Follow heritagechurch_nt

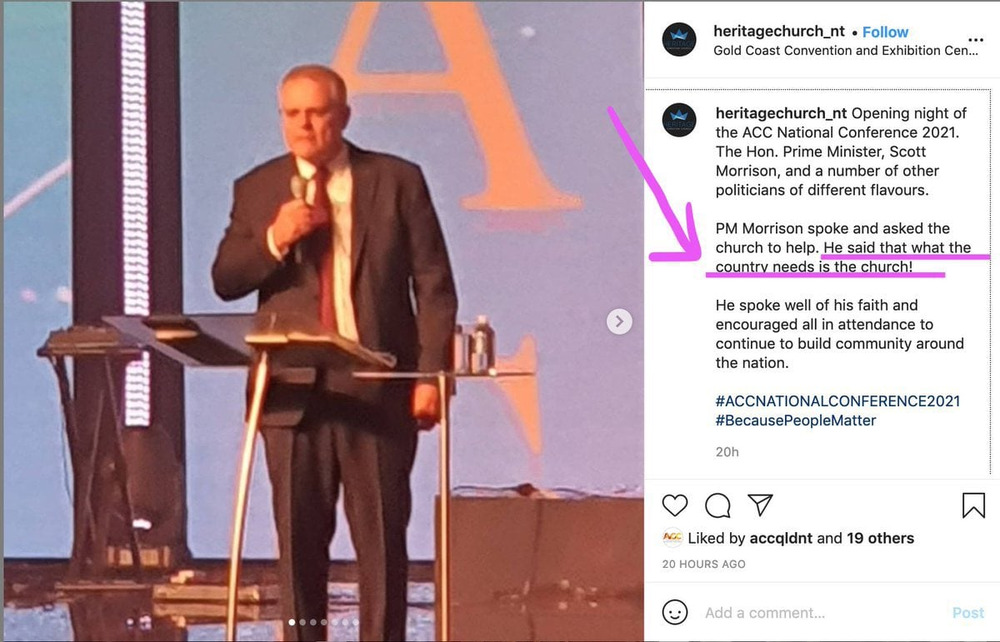point(885,32)
